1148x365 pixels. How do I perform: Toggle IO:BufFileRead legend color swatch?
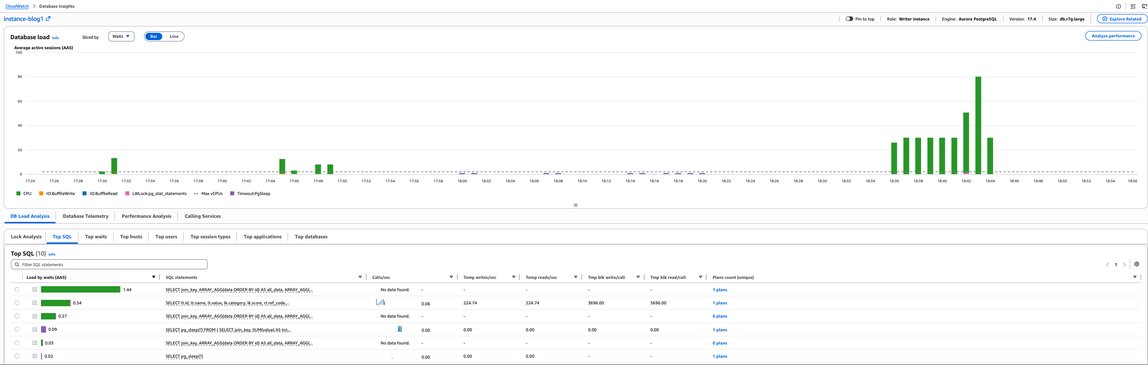(x=84, y=193)
